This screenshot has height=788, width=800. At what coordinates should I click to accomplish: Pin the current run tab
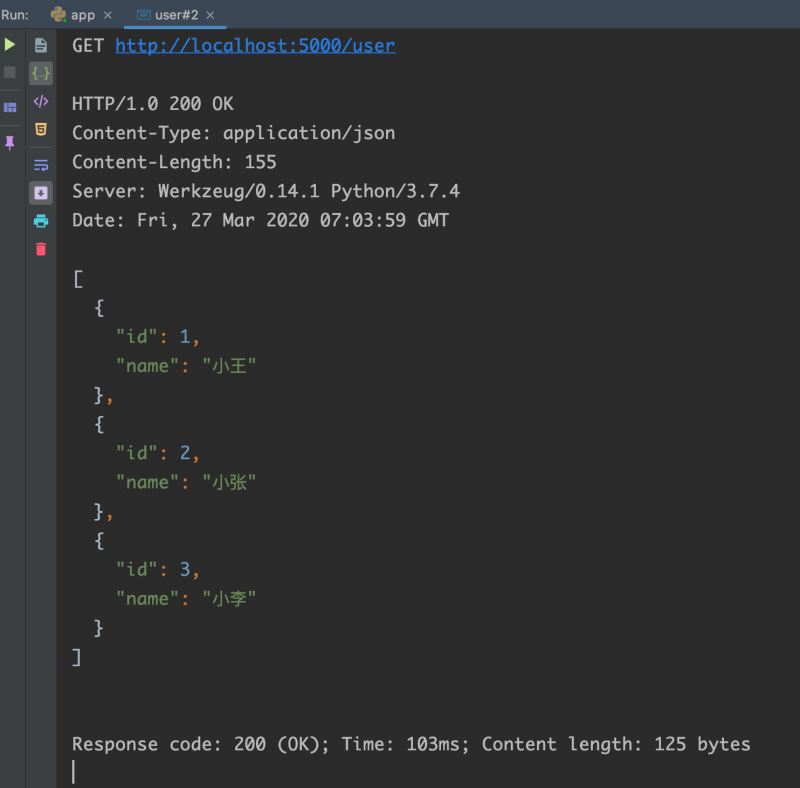10,143
